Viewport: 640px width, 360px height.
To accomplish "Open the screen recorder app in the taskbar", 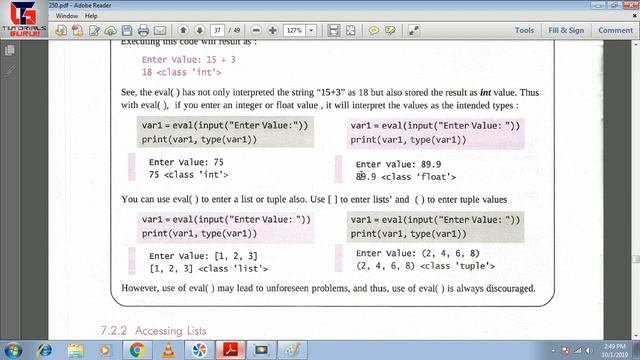I will [x=261, y=350].
